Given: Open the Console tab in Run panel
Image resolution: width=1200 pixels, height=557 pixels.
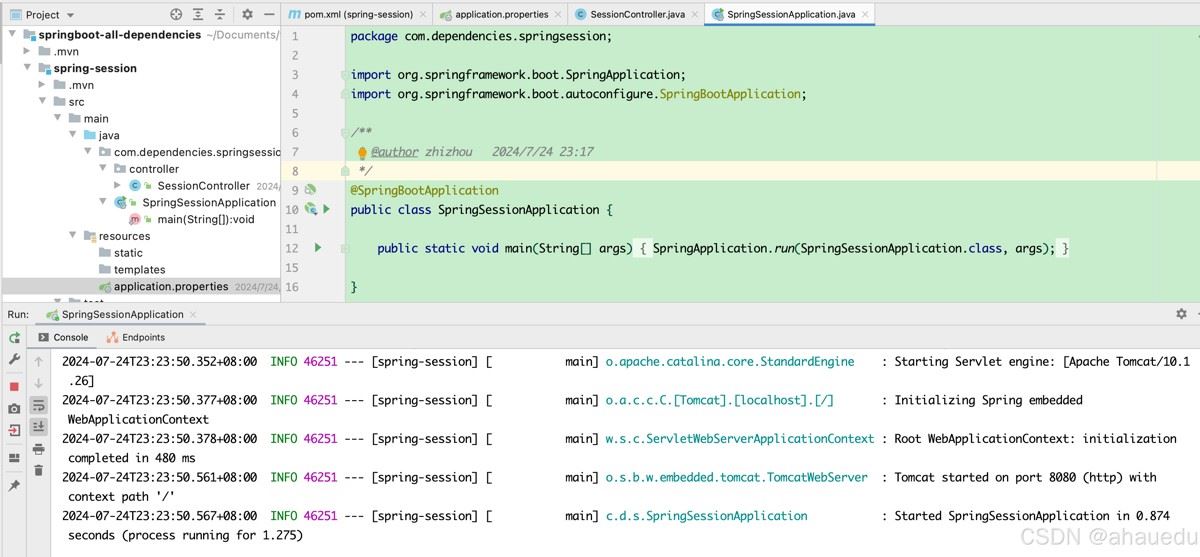Looking at the screenshot, I should (x=62, y=337).
